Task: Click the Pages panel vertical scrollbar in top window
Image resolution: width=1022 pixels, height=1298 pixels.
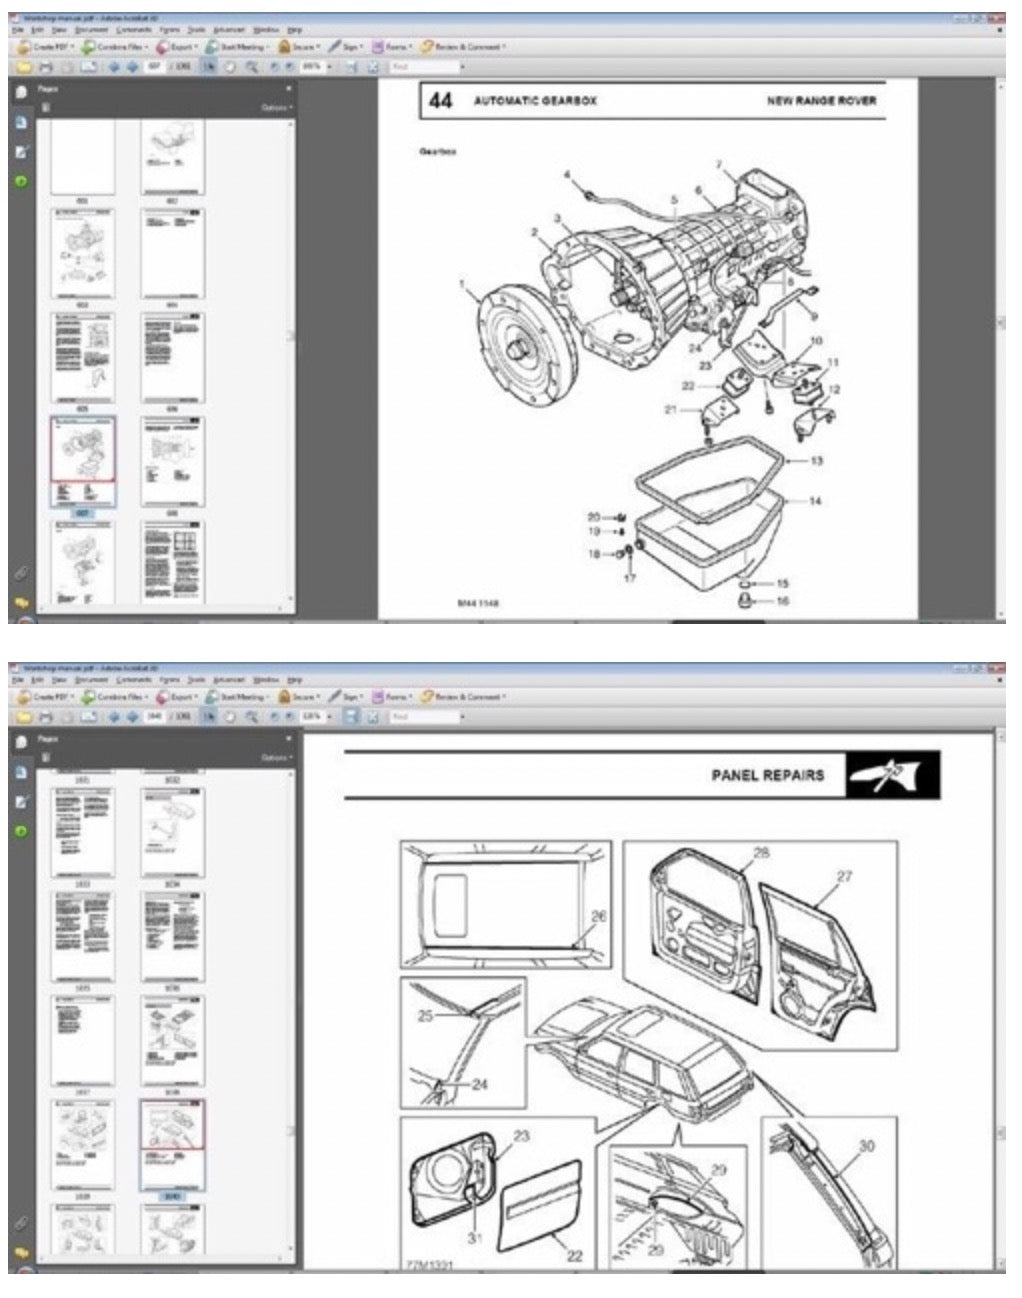Action: [291, 337]
